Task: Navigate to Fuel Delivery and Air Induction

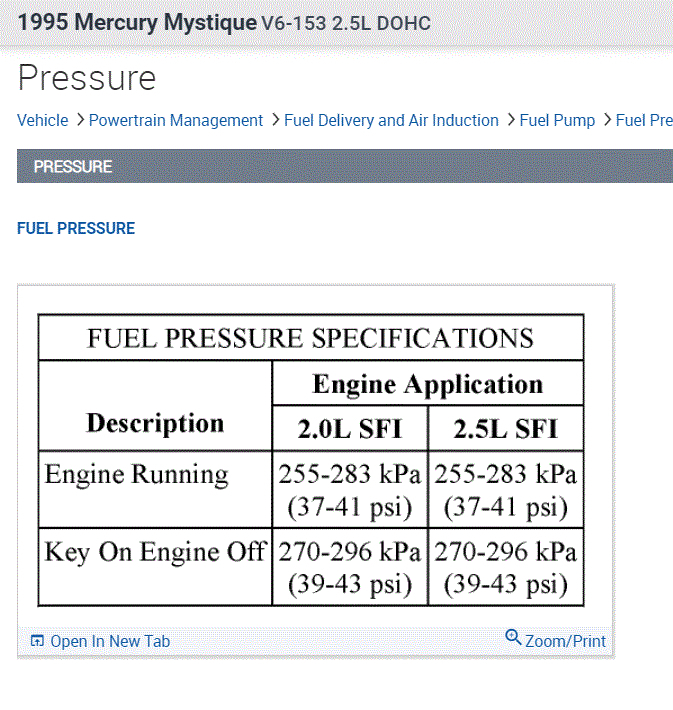Action: click(391, 120)
